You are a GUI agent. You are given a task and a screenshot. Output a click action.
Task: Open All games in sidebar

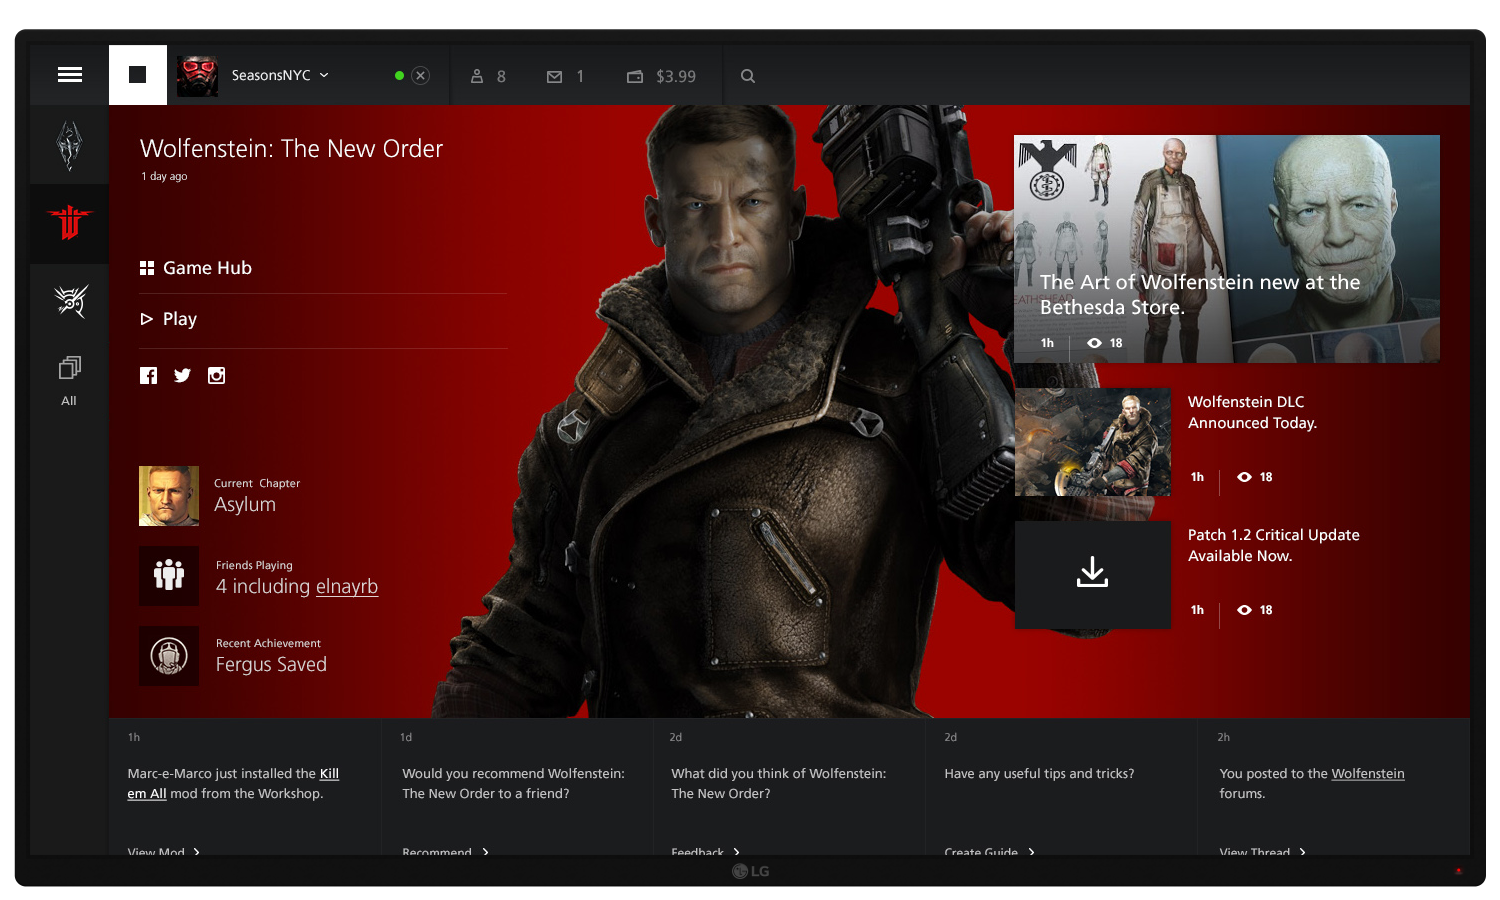(x=69, y=381)
